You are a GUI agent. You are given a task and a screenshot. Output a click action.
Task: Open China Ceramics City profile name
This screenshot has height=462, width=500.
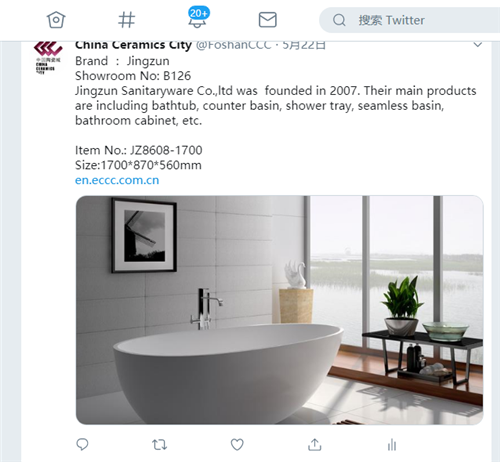(x=133, y=45)
